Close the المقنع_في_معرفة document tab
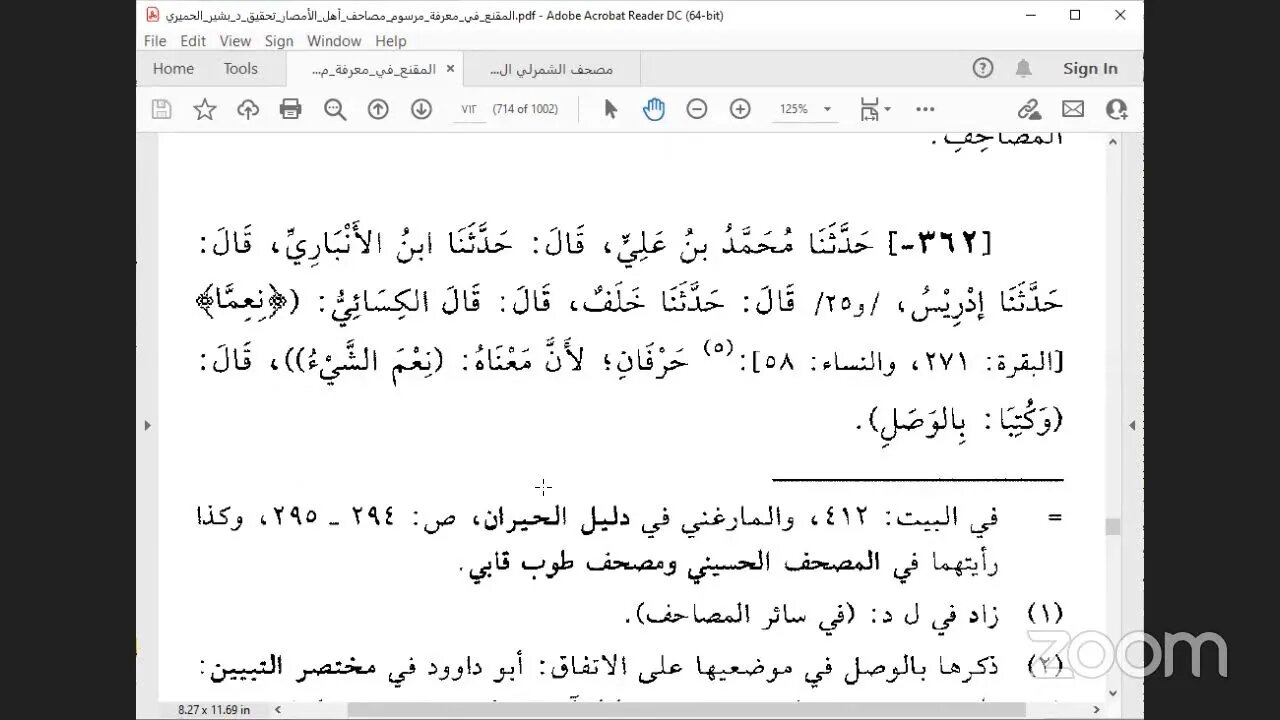The height and width of the screenshot is (720, 1280). pos(450,68)
